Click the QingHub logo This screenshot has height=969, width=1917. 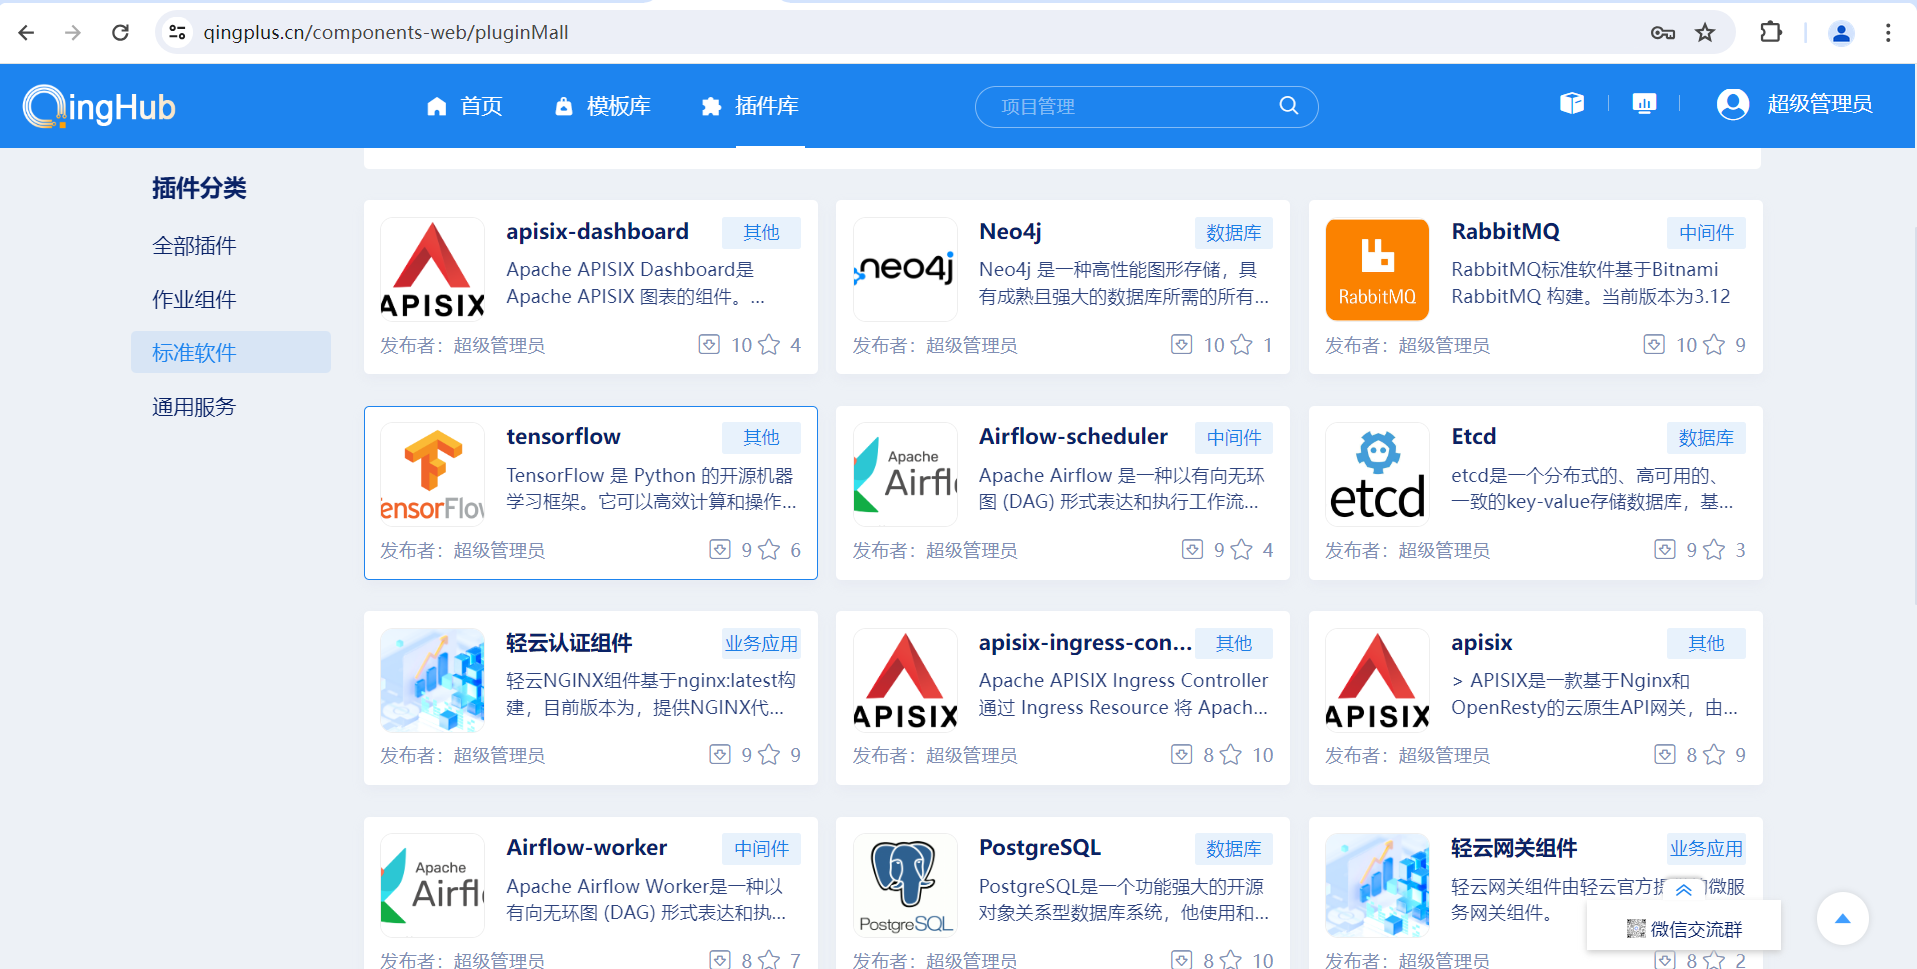coord(99,106)
